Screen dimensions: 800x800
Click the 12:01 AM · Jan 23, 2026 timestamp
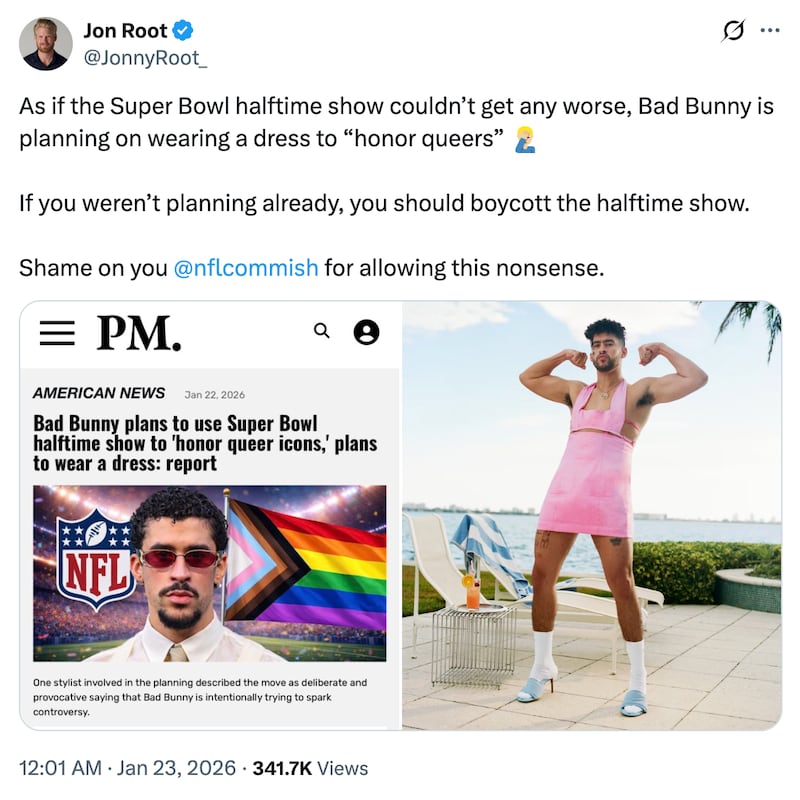point(127,769)
